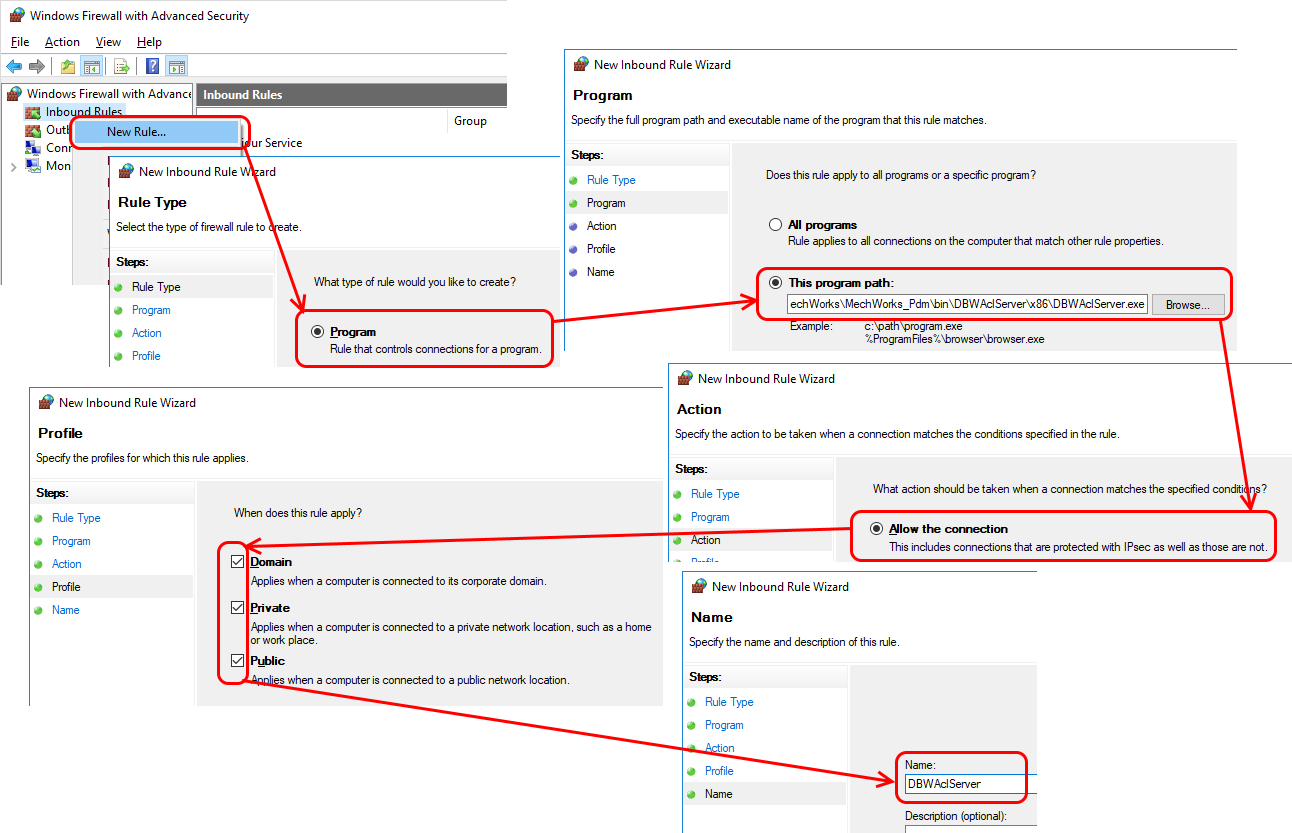
Task: Select the This program path radio button
Action: pyautogui.click(x=775, y=282)
